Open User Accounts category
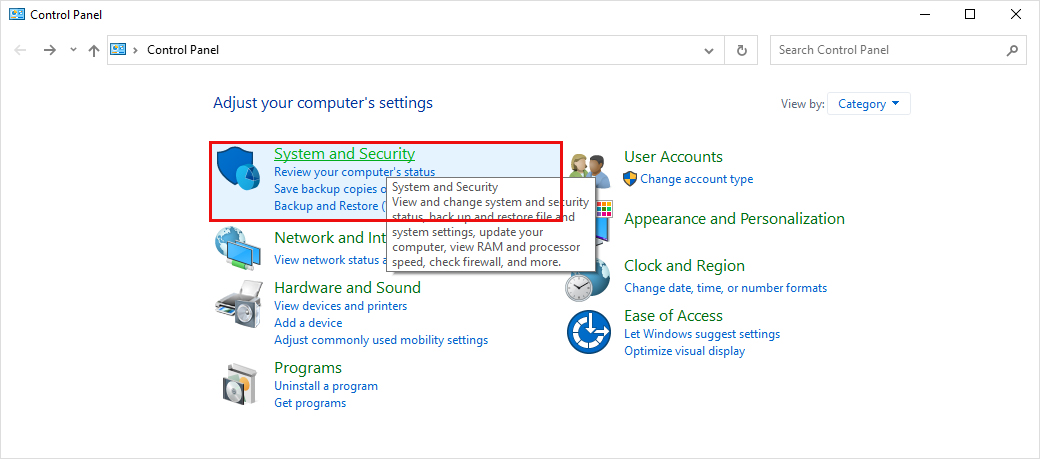Screen dimensions: 1040x459 pyautogui.click(x=673, y=157)
